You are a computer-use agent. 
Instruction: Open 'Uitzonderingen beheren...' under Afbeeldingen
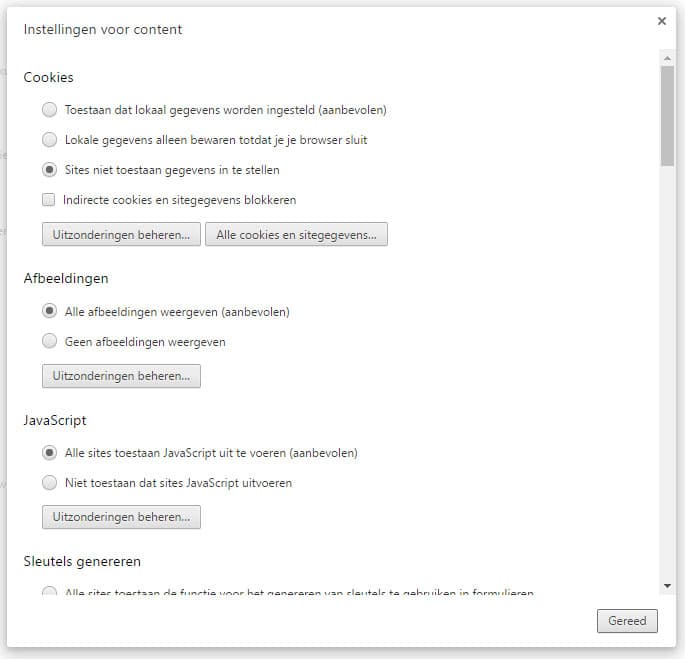(x=121, y=376)
